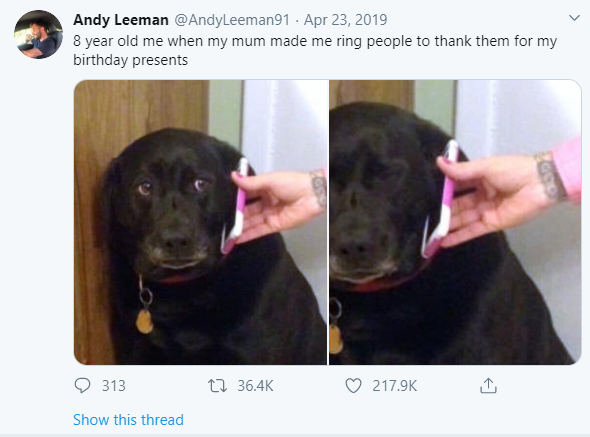Visit the @AndyLeeman91 handle link
590x437 pixels.
coord(232,20)
